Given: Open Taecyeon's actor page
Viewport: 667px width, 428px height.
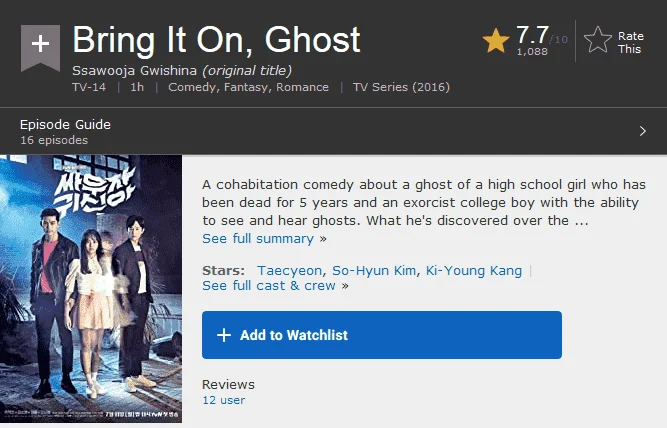Looking at the screenshot, I should coord(289,271).
